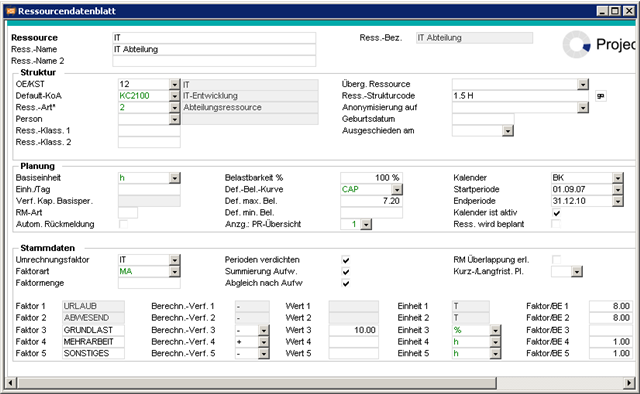Click the Ress.-Klass. 1 field
The width and height of the screenshot is (640, 394).
[149, 131]
